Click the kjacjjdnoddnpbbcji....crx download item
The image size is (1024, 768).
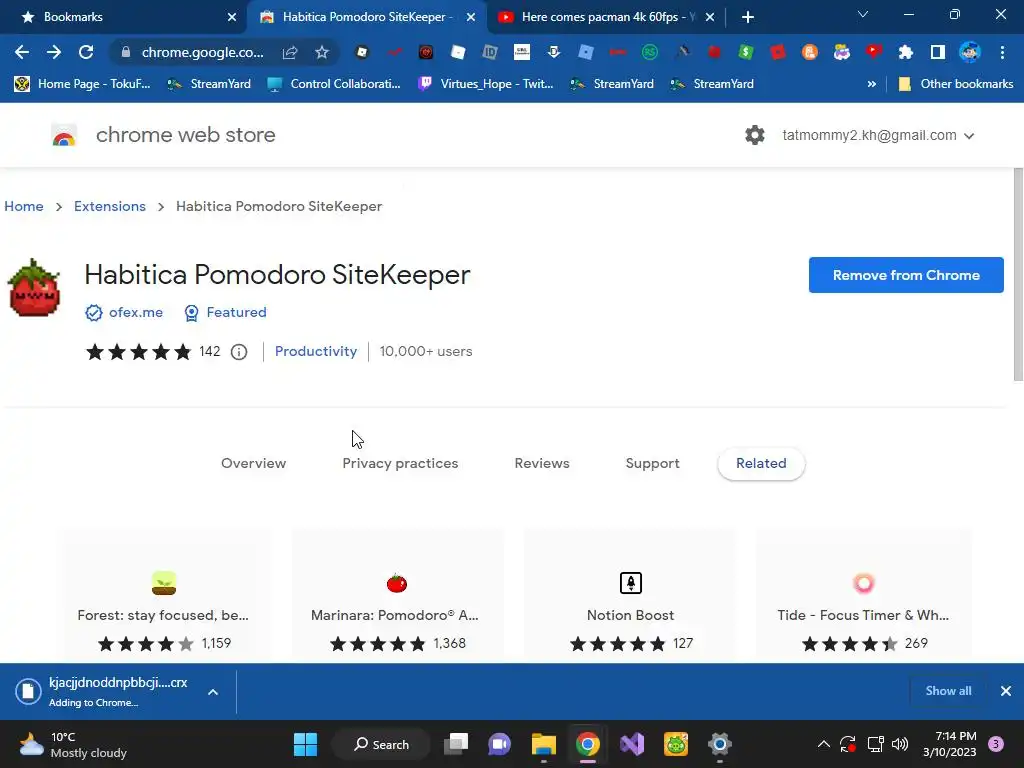pyautogui.click(x=118, y=692)
